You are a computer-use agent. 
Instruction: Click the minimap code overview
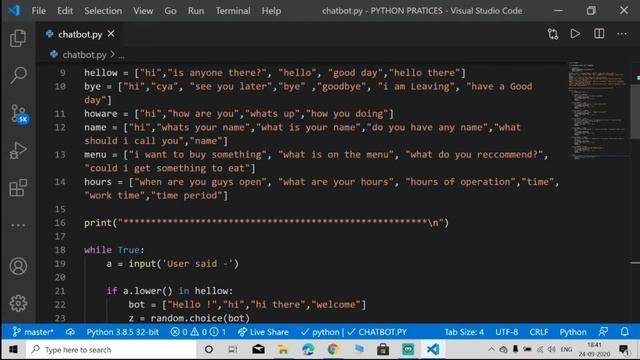pyautogui.click(x=598, y=110)
